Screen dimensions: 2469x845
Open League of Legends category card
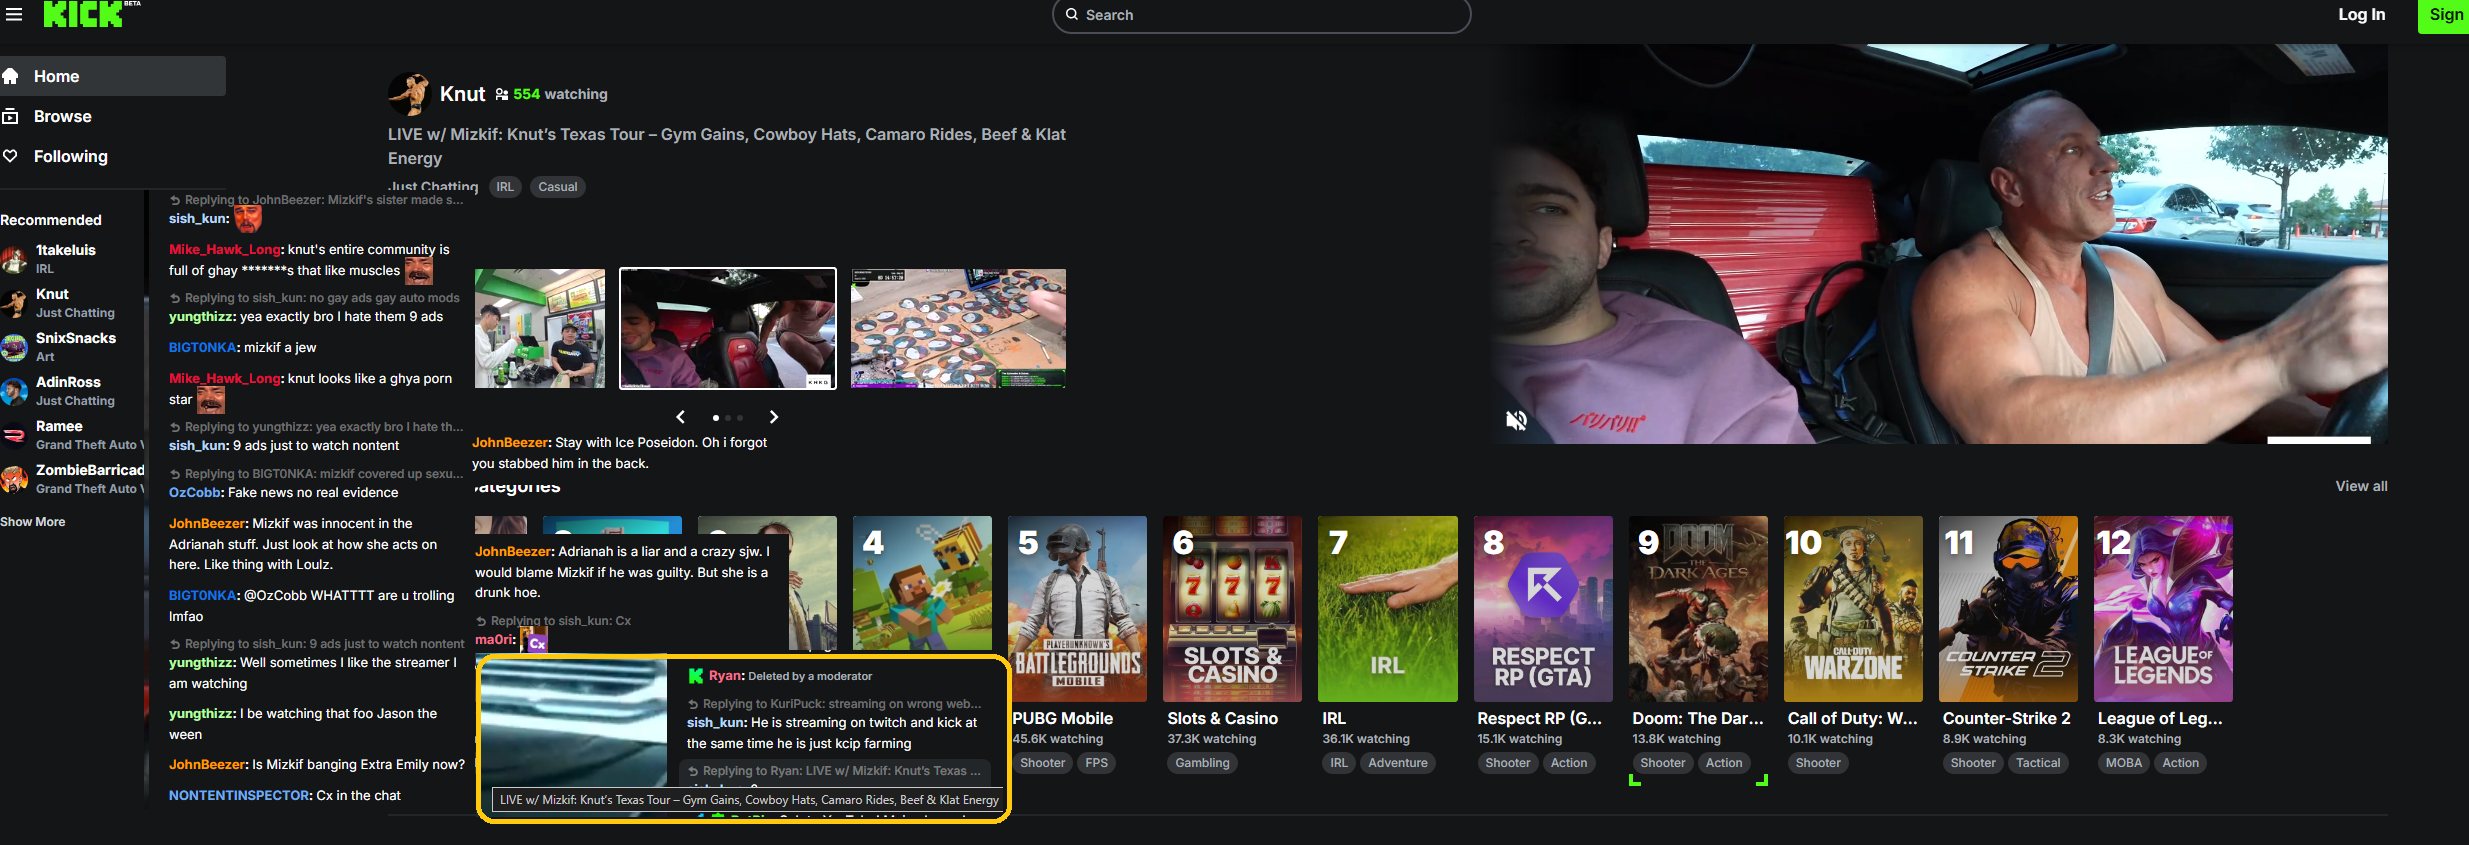2163,609
